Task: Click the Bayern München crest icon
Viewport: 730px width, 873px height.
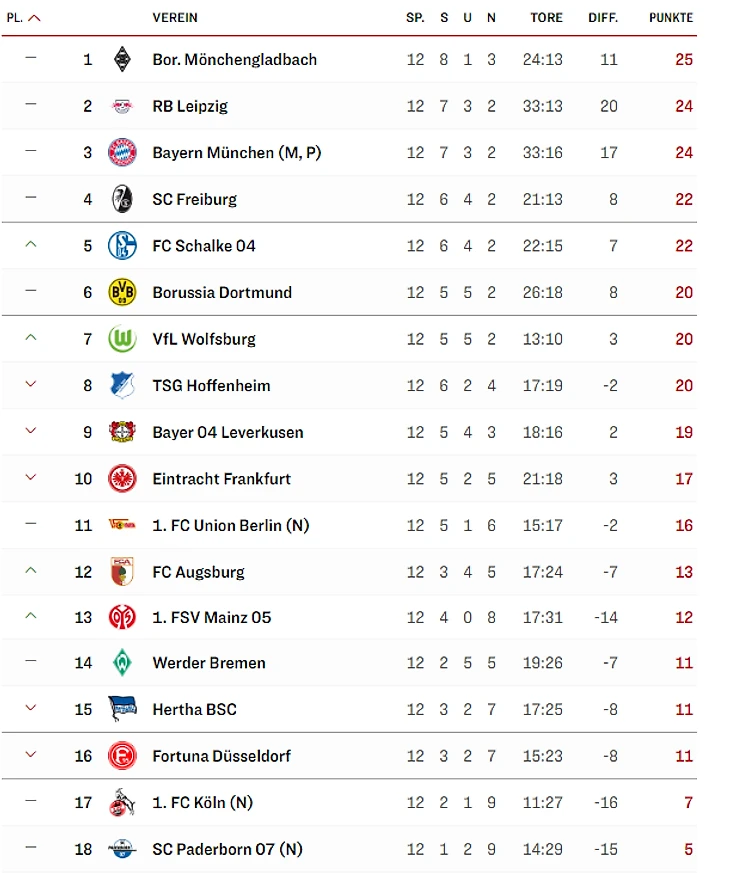Action: click(x=122, y=152)
